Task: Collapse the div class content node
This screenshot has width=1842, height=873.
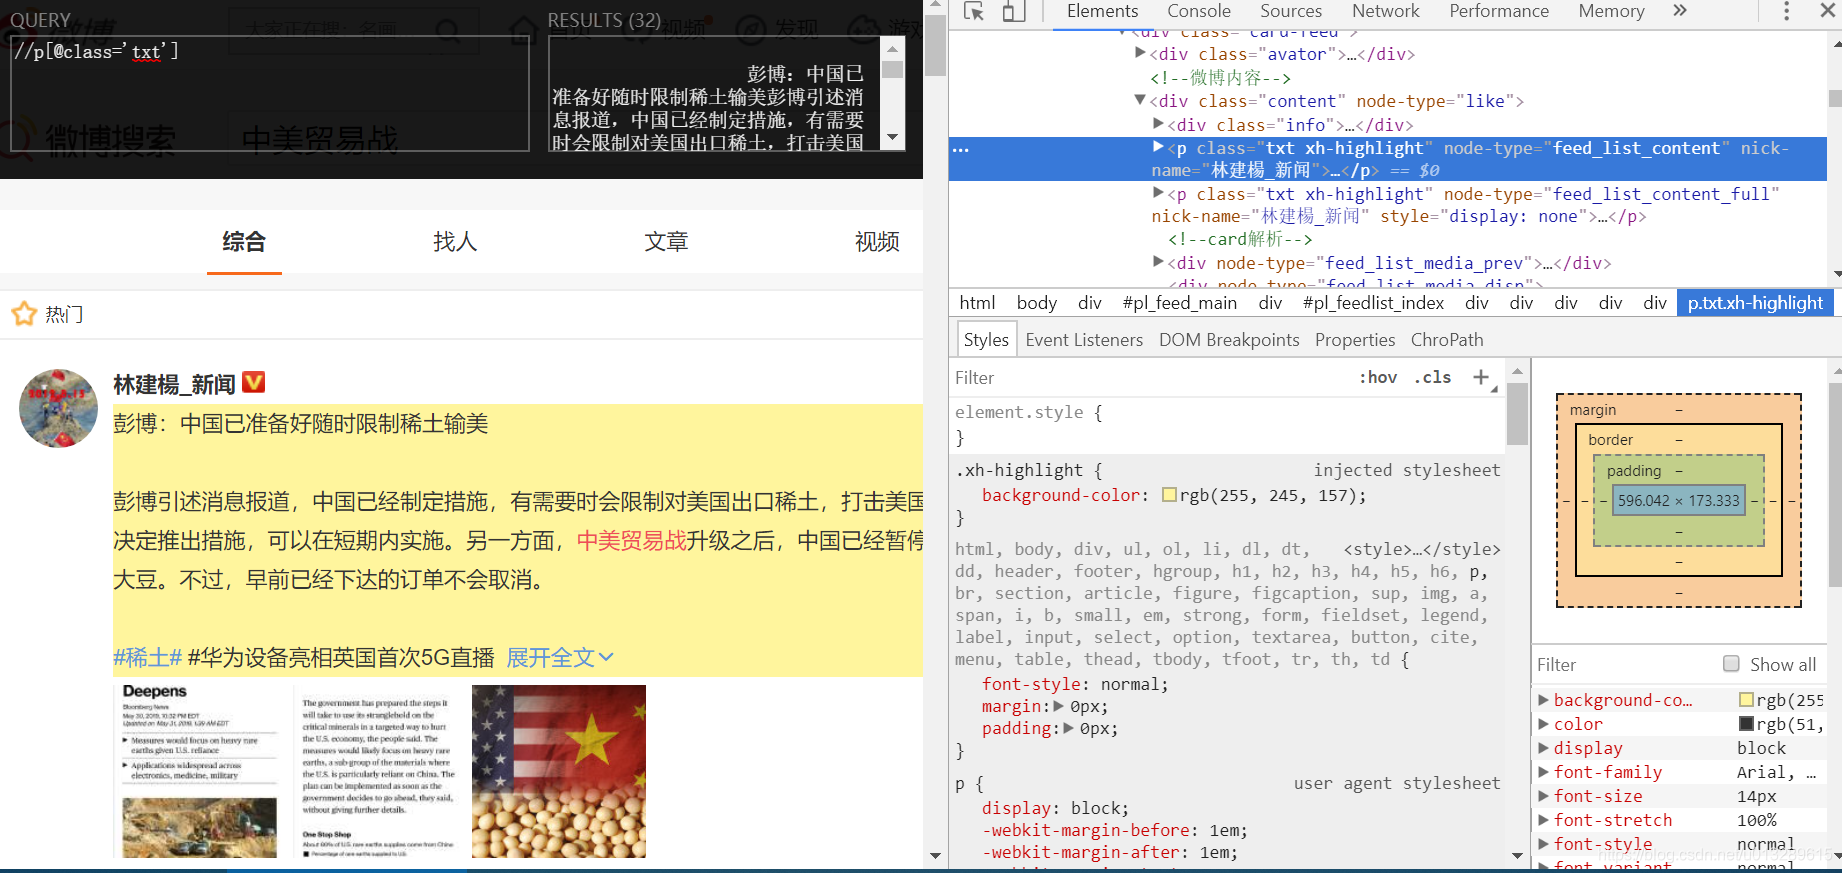Action: (1140, 100)
